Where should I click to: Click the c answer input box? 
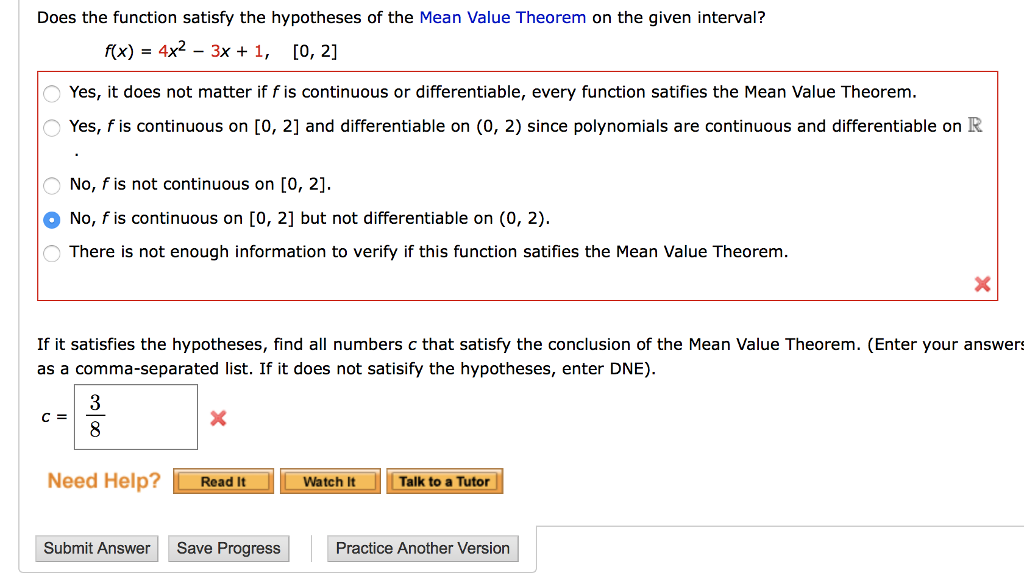(135, 417)
